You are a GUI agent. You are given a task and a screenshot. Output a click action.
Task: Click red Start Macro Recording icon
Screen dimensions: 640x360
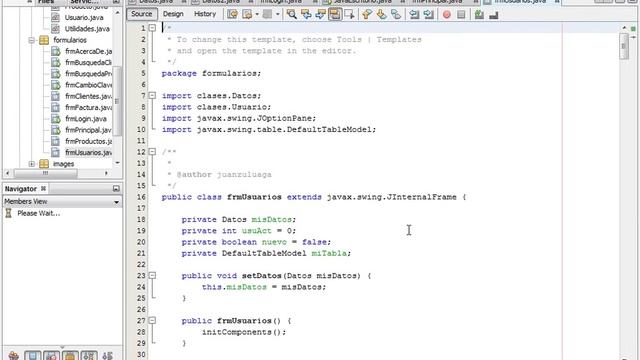[447, 15]
